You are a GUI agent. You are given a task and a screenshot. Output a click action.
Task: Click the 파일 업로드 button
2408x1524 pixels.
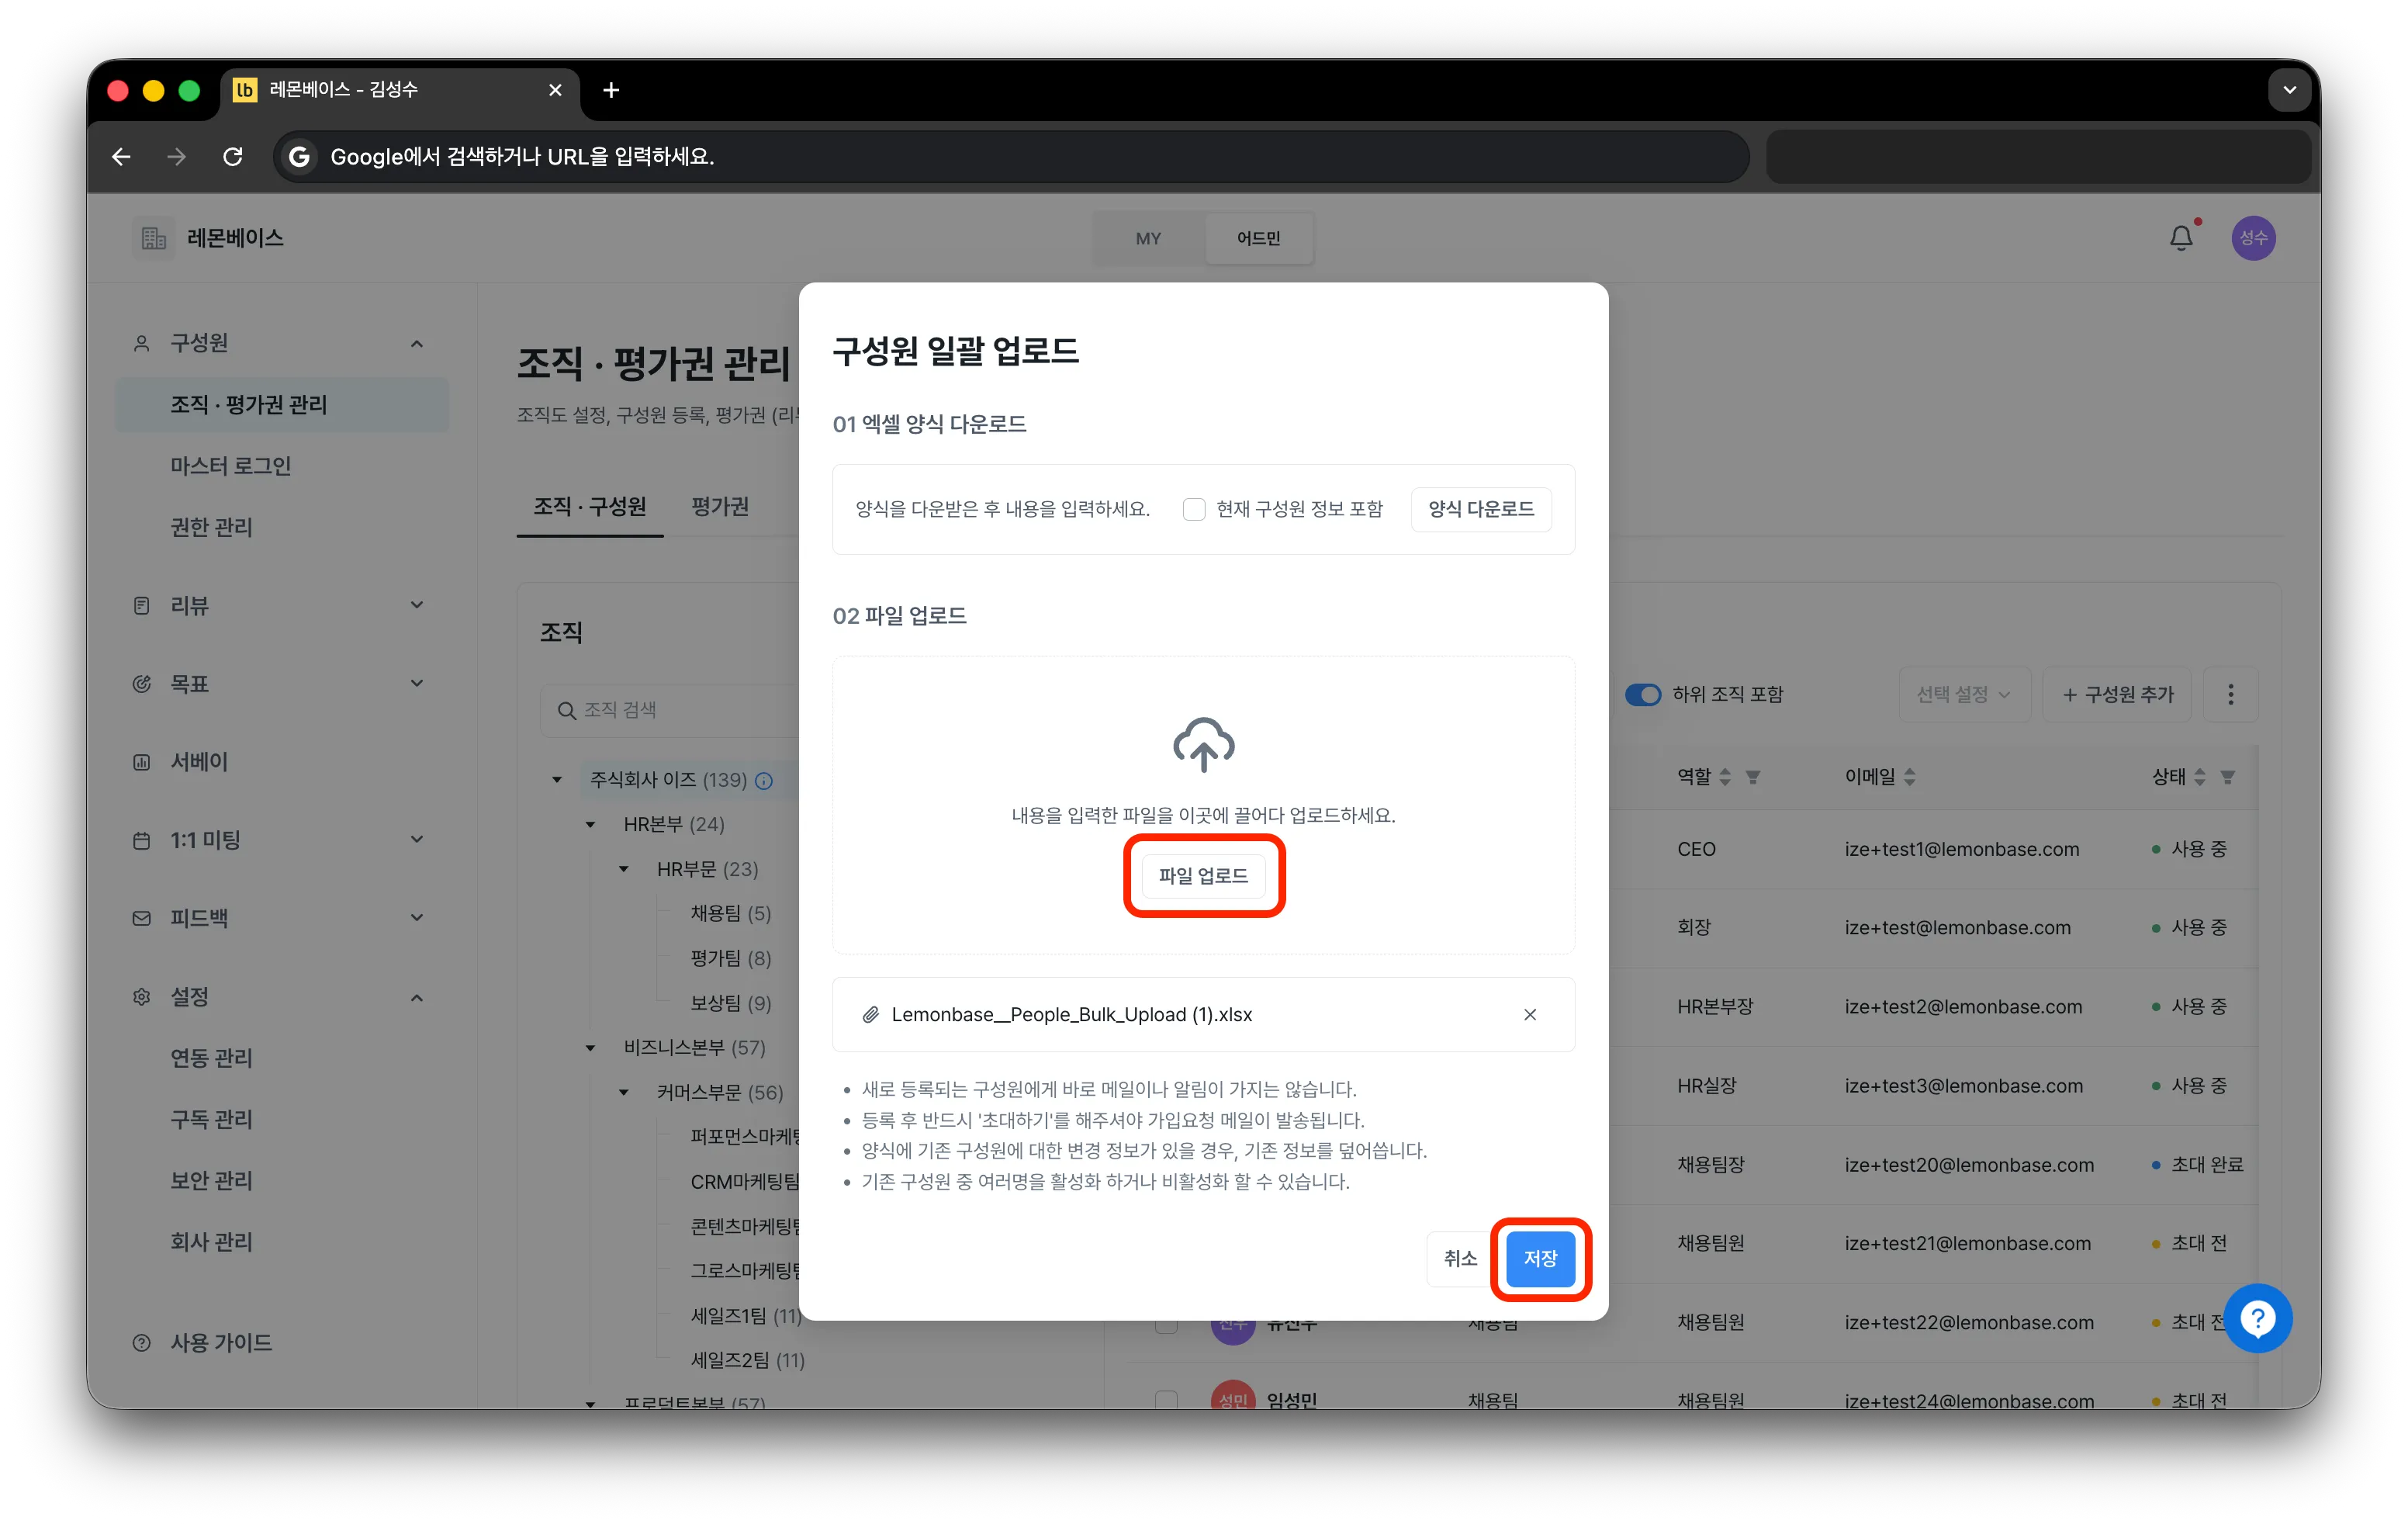pos(1203,876)
